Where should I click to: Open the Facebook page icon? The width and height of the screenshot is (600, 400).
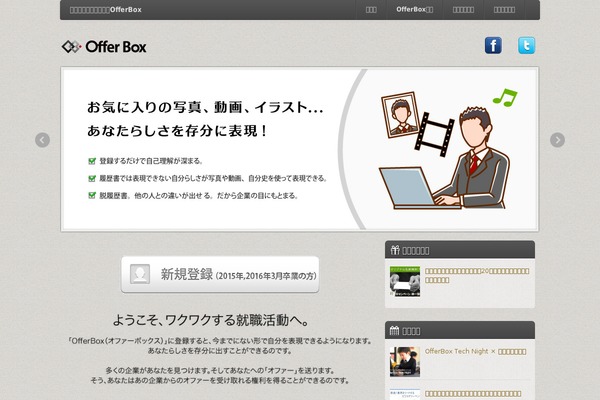[x=493, y=46]
